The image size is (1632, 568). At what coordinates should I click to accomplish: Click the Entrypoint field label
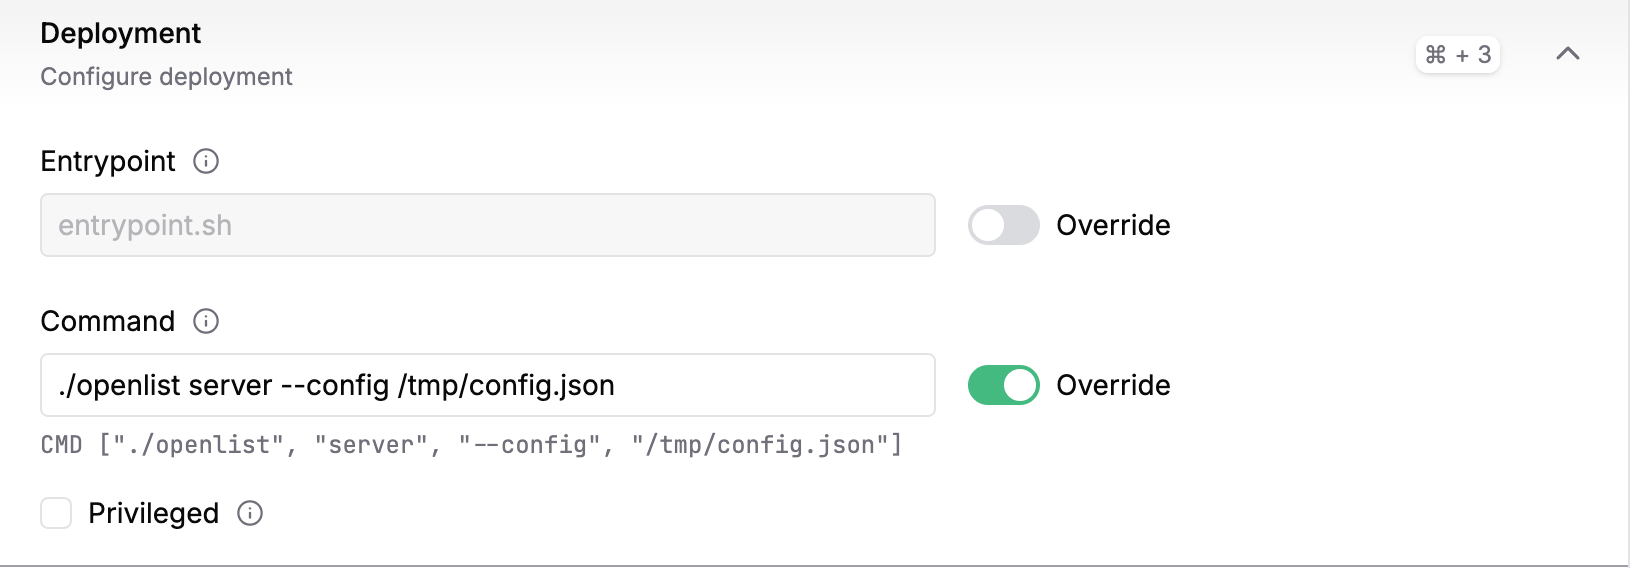pos(108,161)
